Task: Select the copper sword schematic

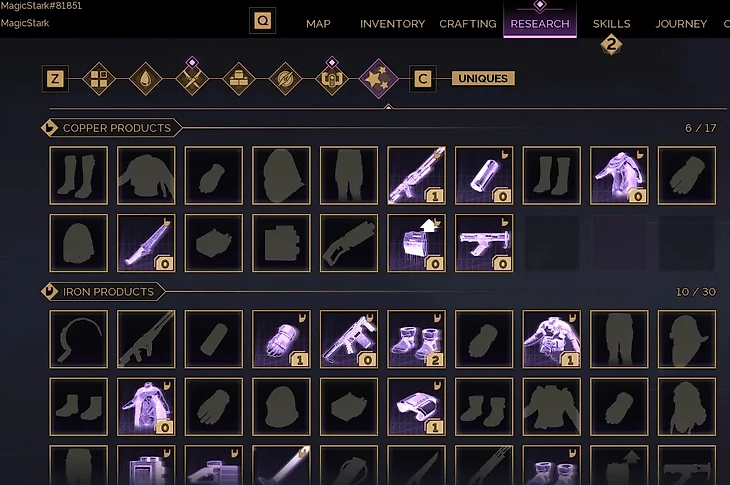Action: pyautogui.click(x=146, y=243)
